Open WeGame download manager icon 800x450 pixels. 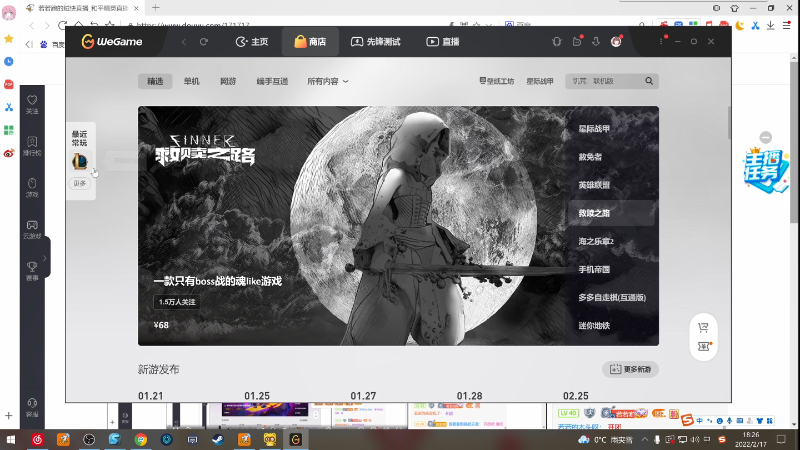[x=596, y=42]
